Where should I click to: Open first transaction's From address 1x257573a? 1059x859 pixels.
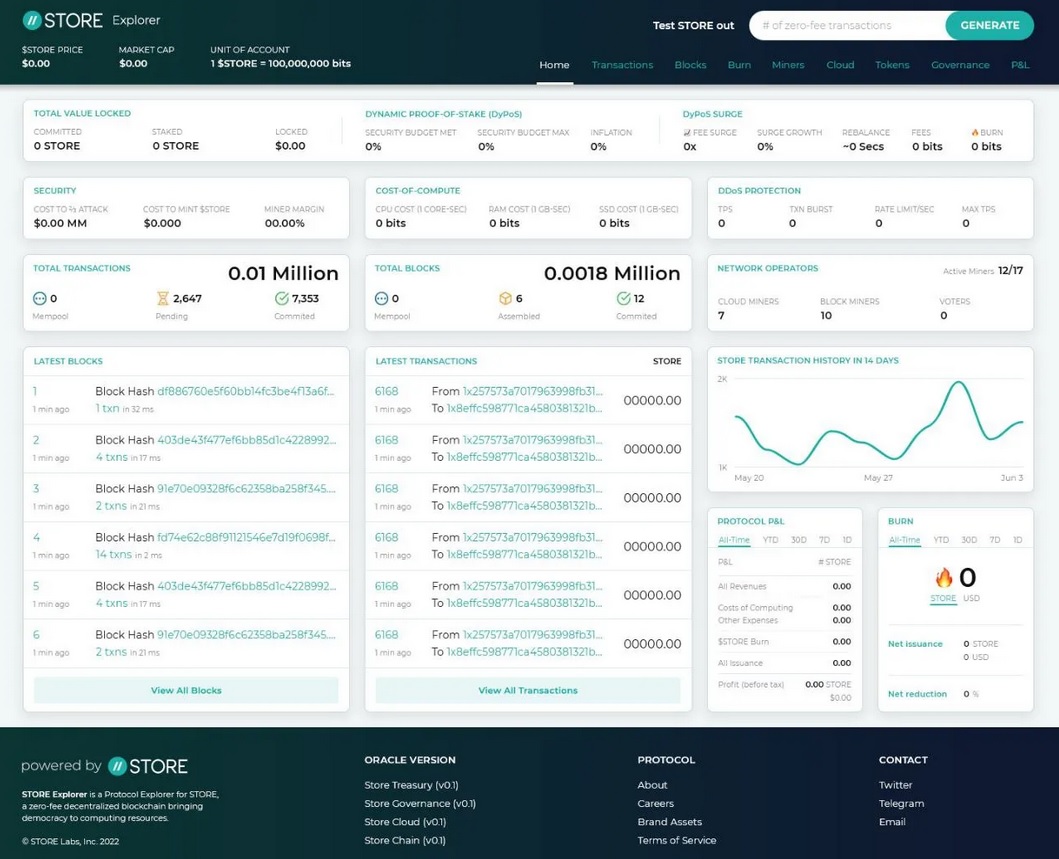pos(533,392)
